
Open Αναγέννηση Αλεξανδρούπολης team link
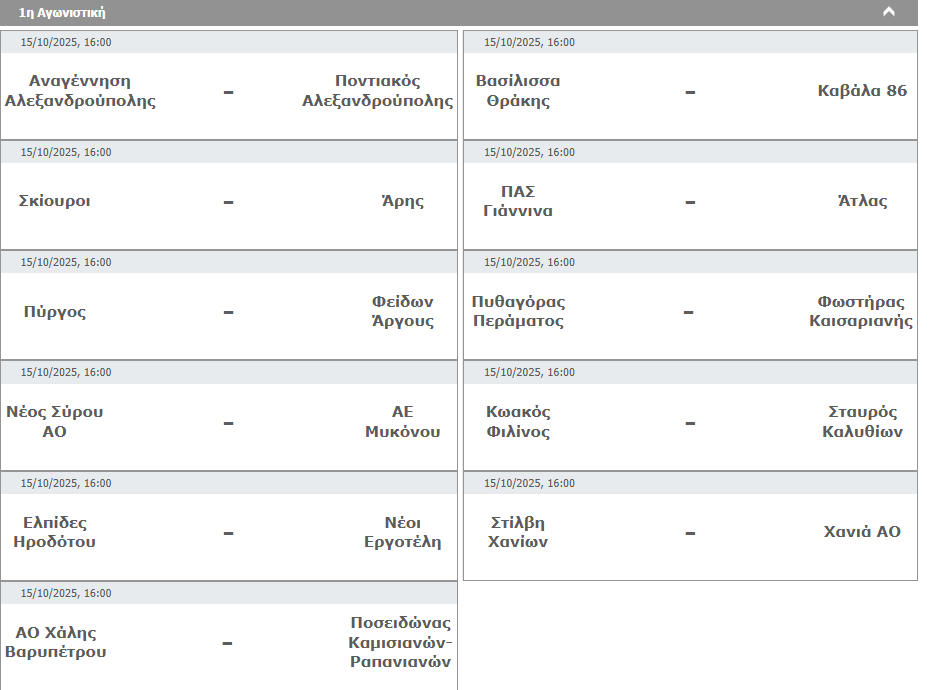coord(80,91)
